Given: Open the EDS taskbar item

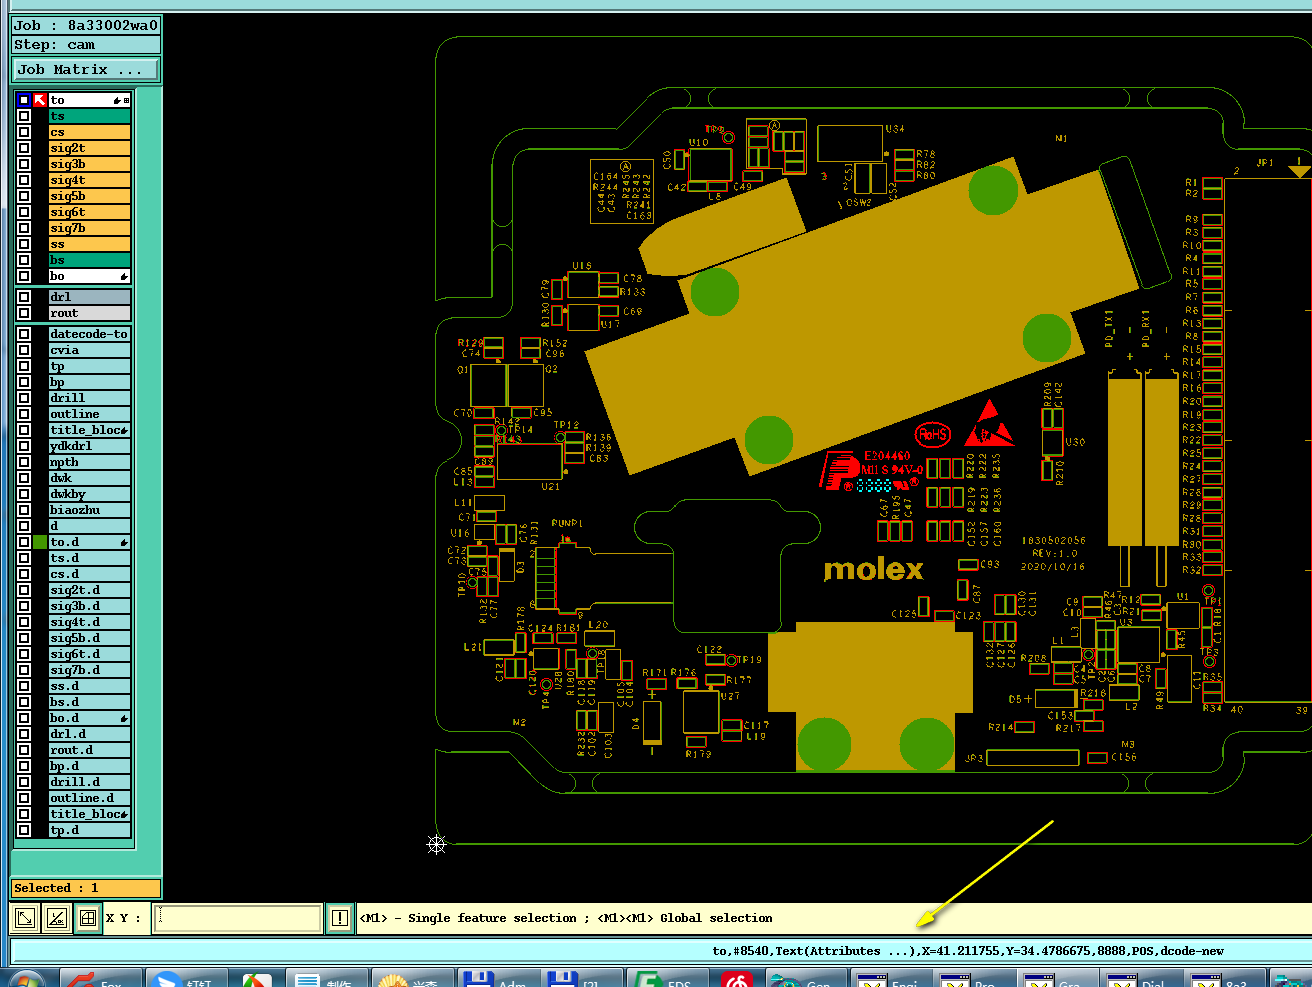Looking at the screenshot, I should tap(667, 979).
